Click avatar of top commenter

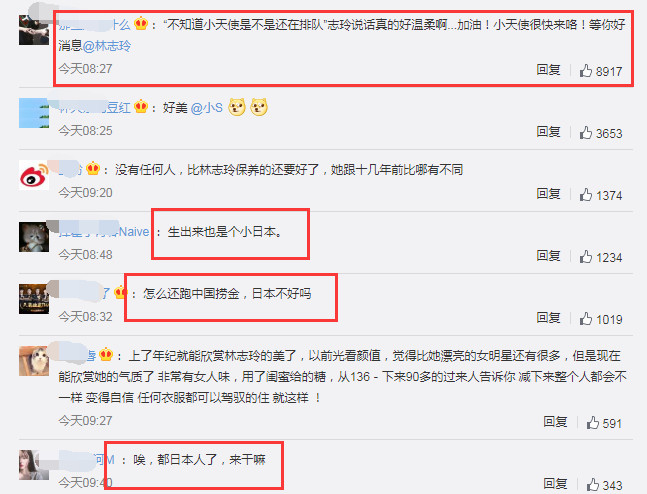click(34, 30)
